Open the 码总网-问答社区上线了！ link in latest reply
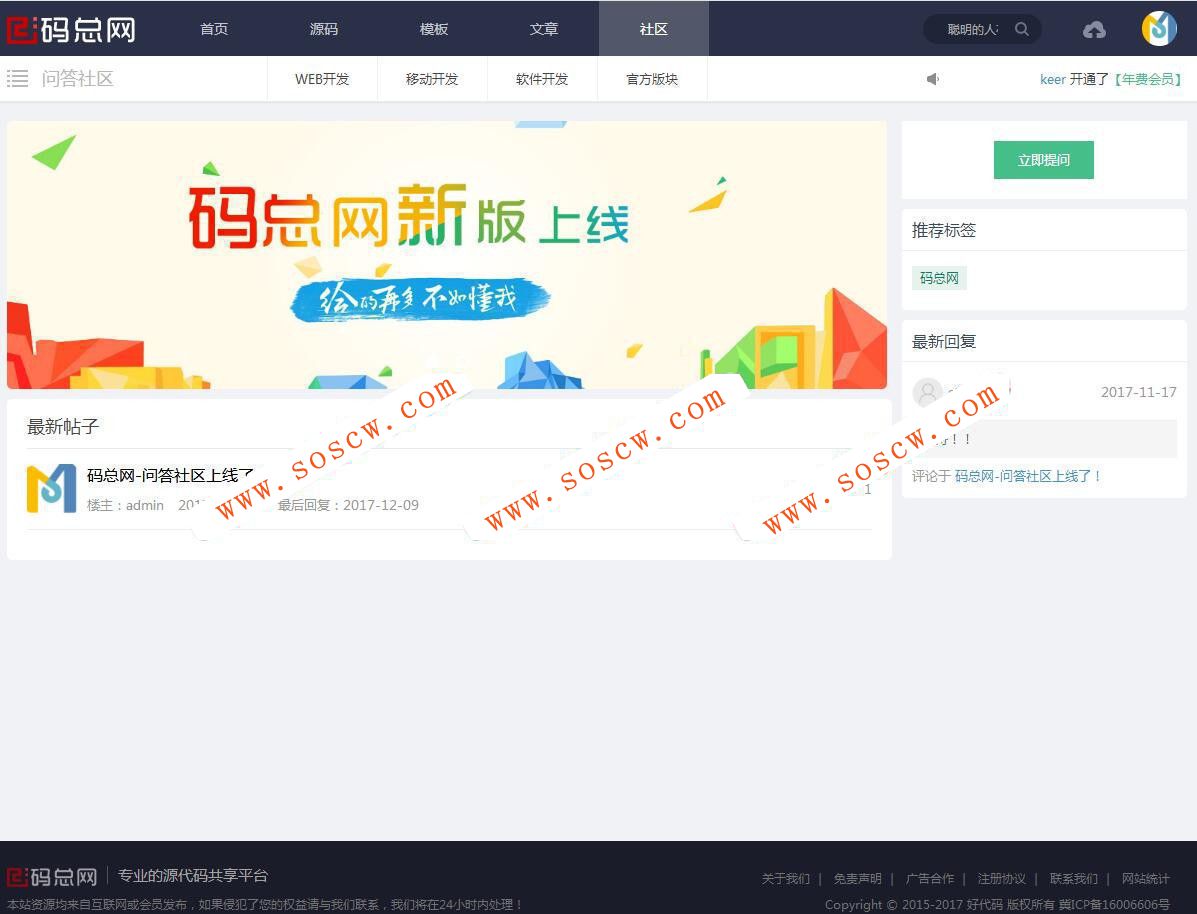This screenshot has height=914, width=1197. [1028, 476]
